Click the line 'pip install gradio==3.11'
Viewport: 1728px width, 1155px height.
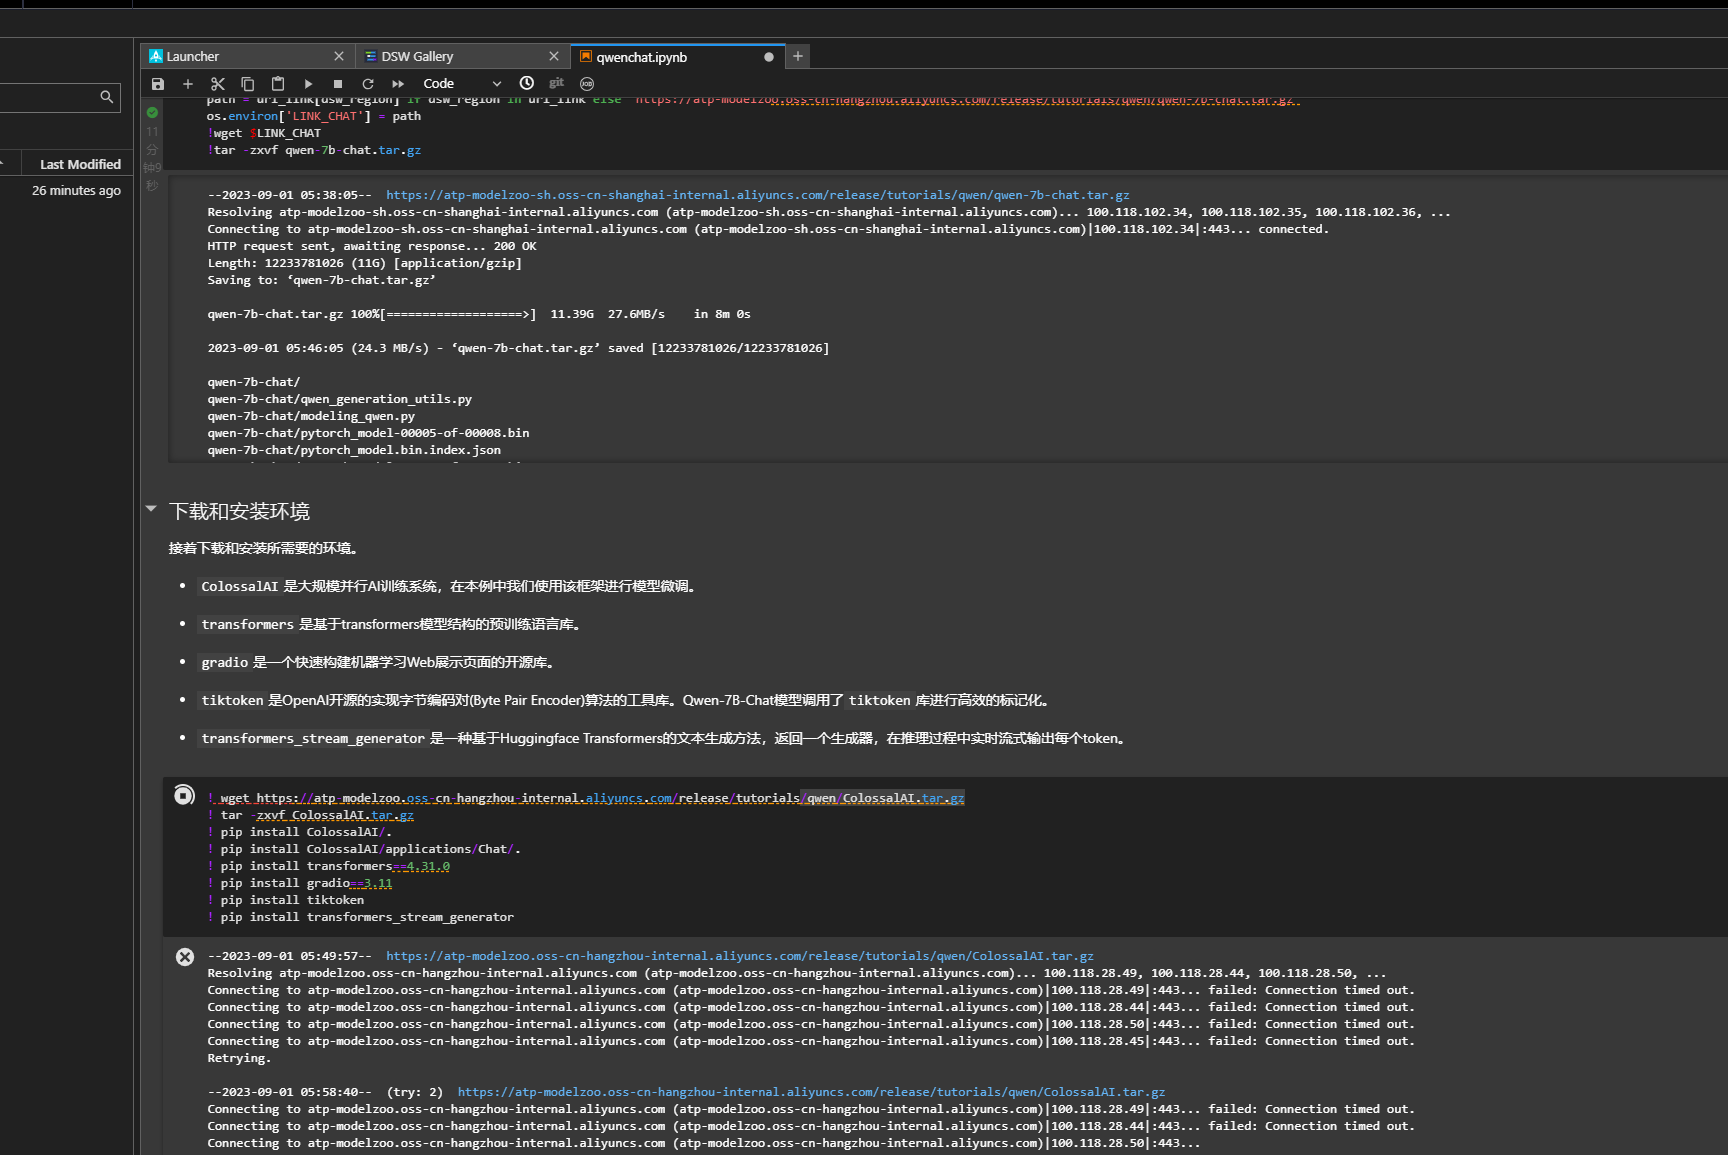pyautogui.click(x=300, y=883)
